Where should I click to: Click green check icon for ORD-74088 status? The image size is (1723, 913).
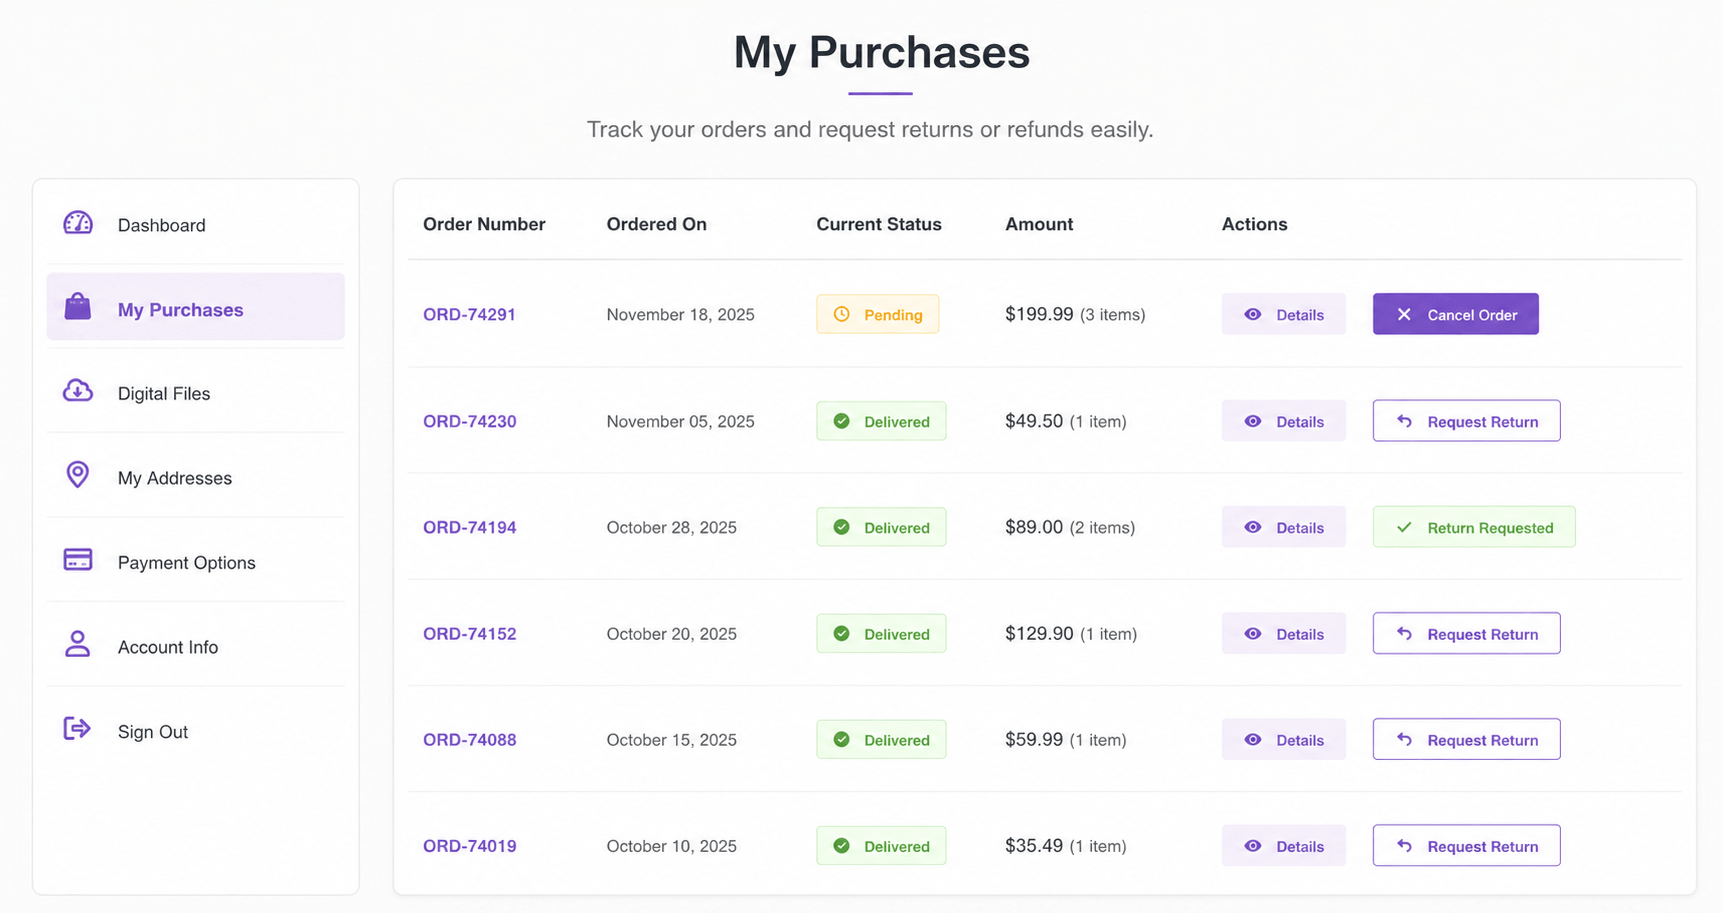tap(842, 740)
